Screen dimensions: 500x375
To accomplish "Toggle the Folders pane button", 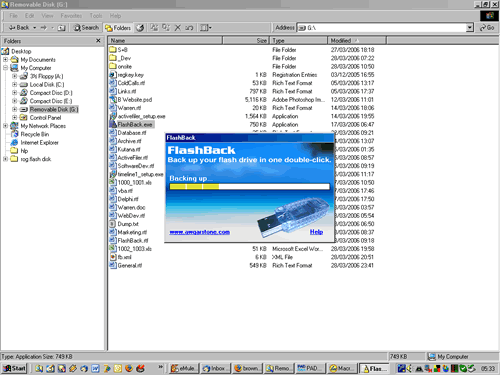I will [x=118, y=28].
